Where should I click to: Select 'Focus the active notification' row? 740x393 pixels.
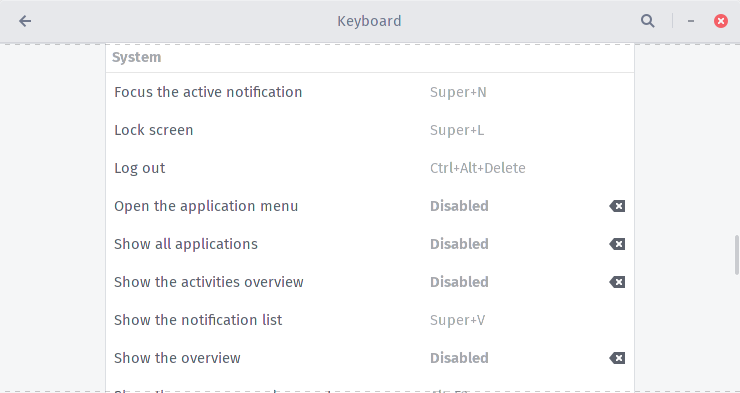click(x=370, y=92)
